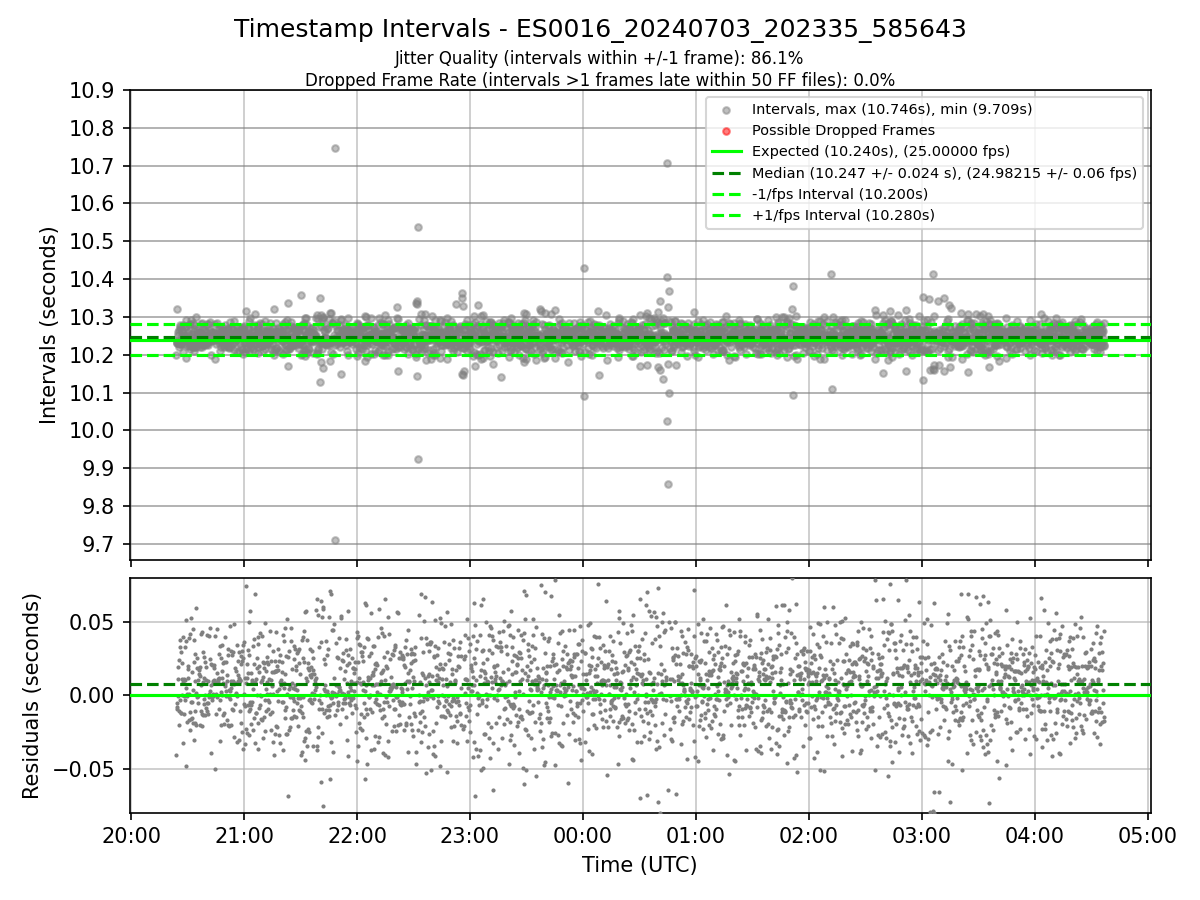Click the minimum outlier point near 9.709s
The image size is (1200, 900).
(x=335, y=540)
